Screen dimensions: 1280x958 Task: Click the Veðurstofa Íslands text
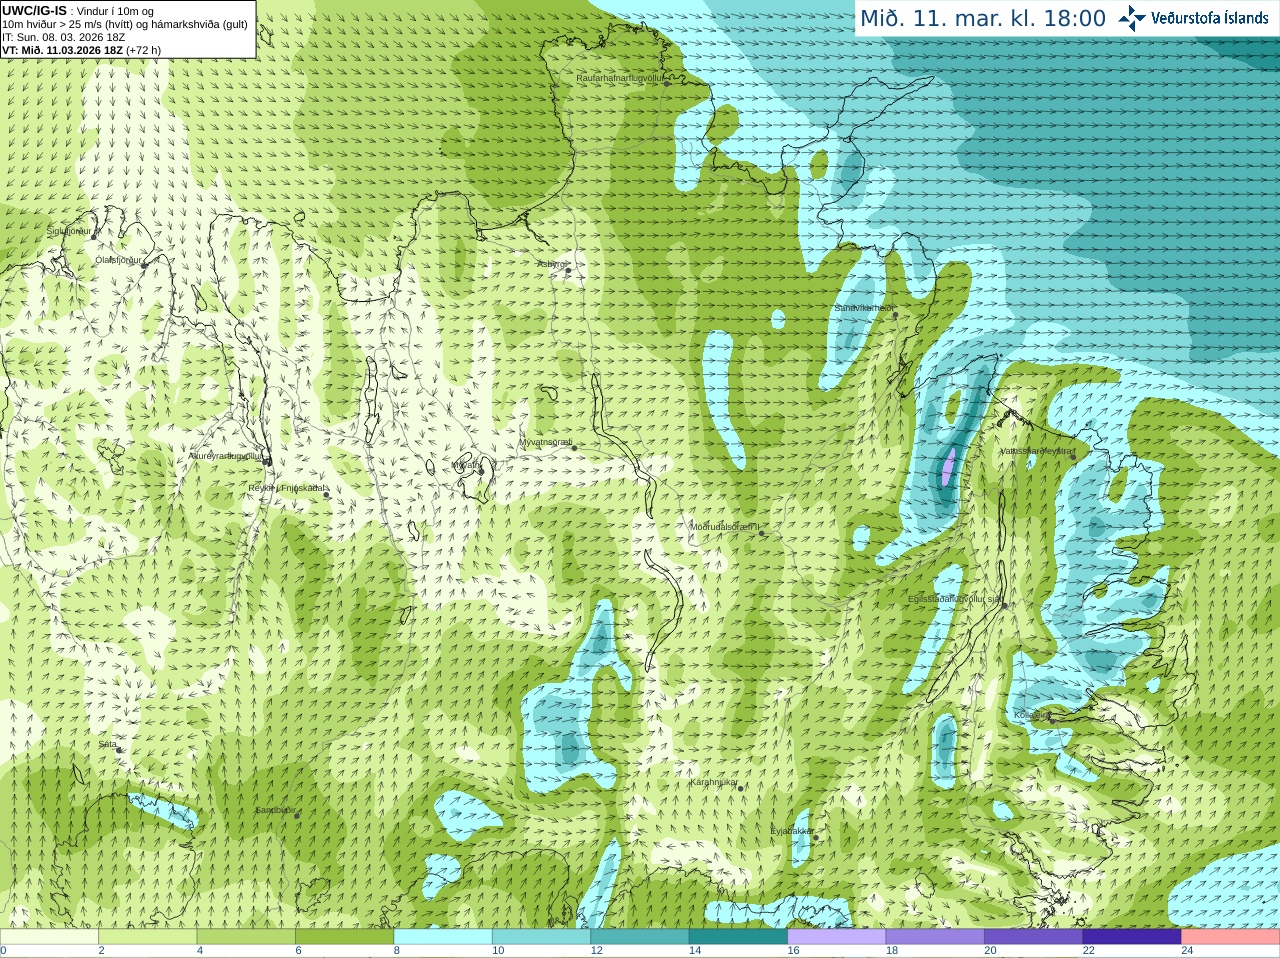click(x=1209, y=18)
